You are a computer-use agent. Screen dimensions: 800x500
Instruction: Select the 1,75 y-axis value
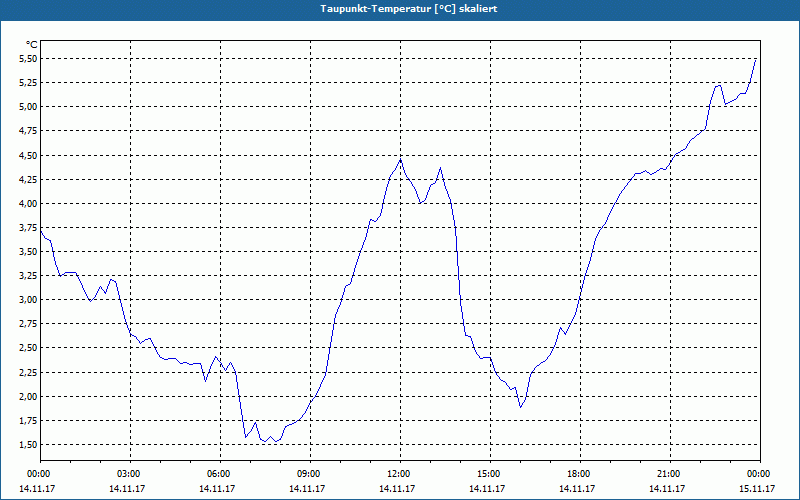pyautogui.click(x=28, y=421)
